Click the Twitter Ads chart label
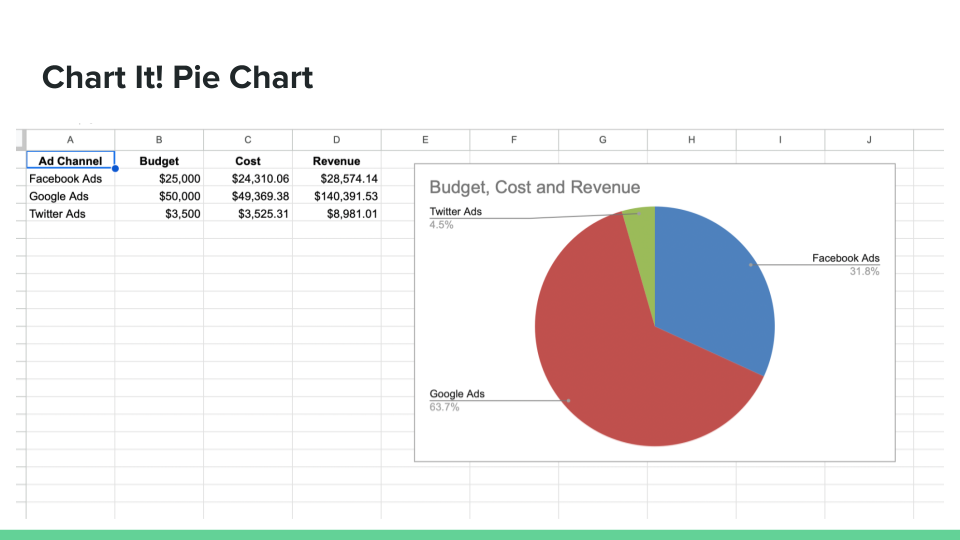The image size is (960, 540). (x=456, y=211)
